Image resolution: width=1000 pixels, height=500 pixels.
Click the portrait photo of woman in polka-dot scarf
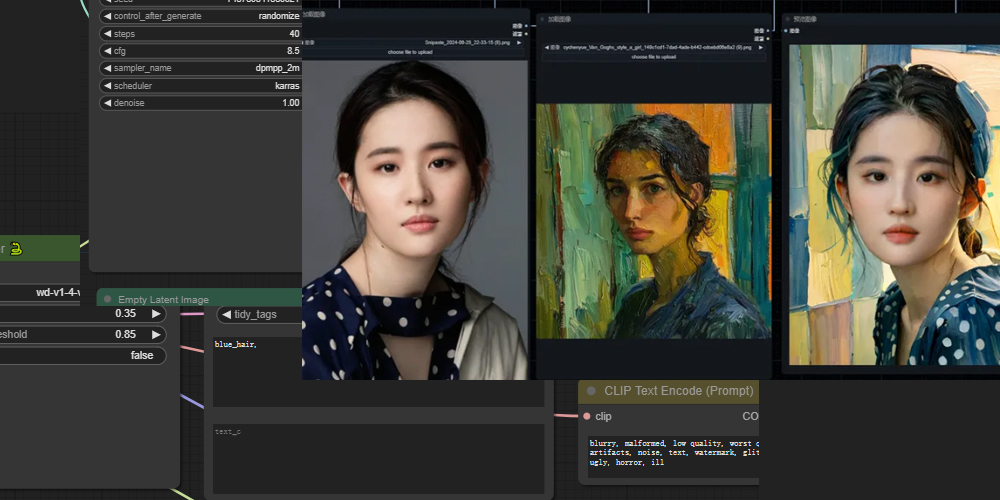415,220
